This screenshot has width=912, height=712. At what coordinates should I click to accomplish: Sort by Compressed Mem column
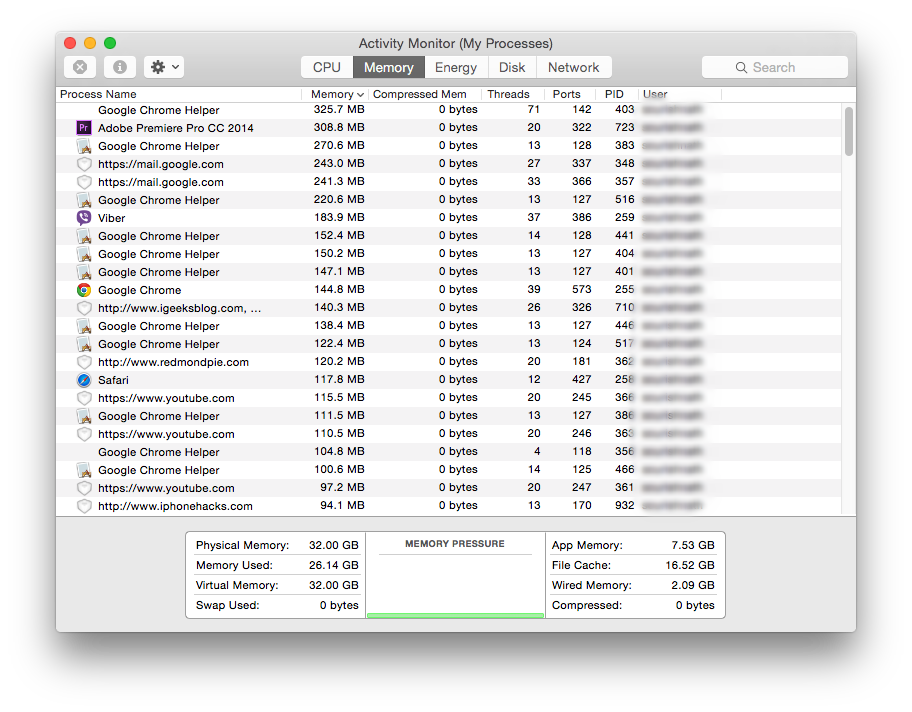425,94
